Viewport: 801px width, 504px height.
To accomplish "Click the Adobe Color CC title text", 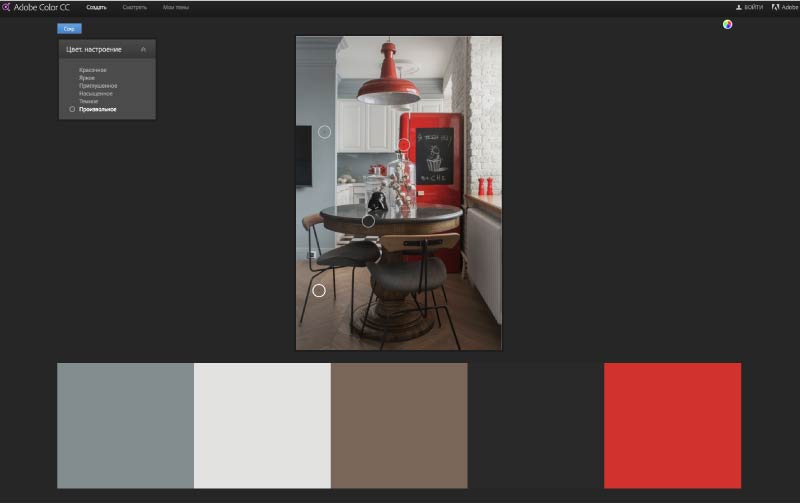I will coord(42,7).
